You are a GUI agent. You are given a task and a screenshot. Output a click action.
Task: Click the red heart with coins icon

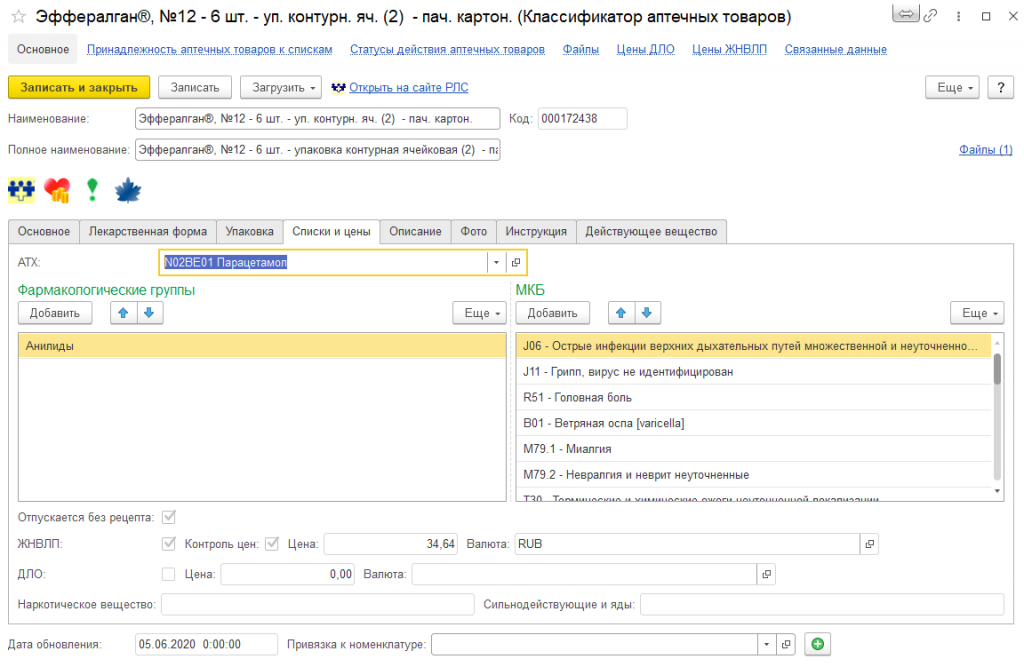click(57, 190)
